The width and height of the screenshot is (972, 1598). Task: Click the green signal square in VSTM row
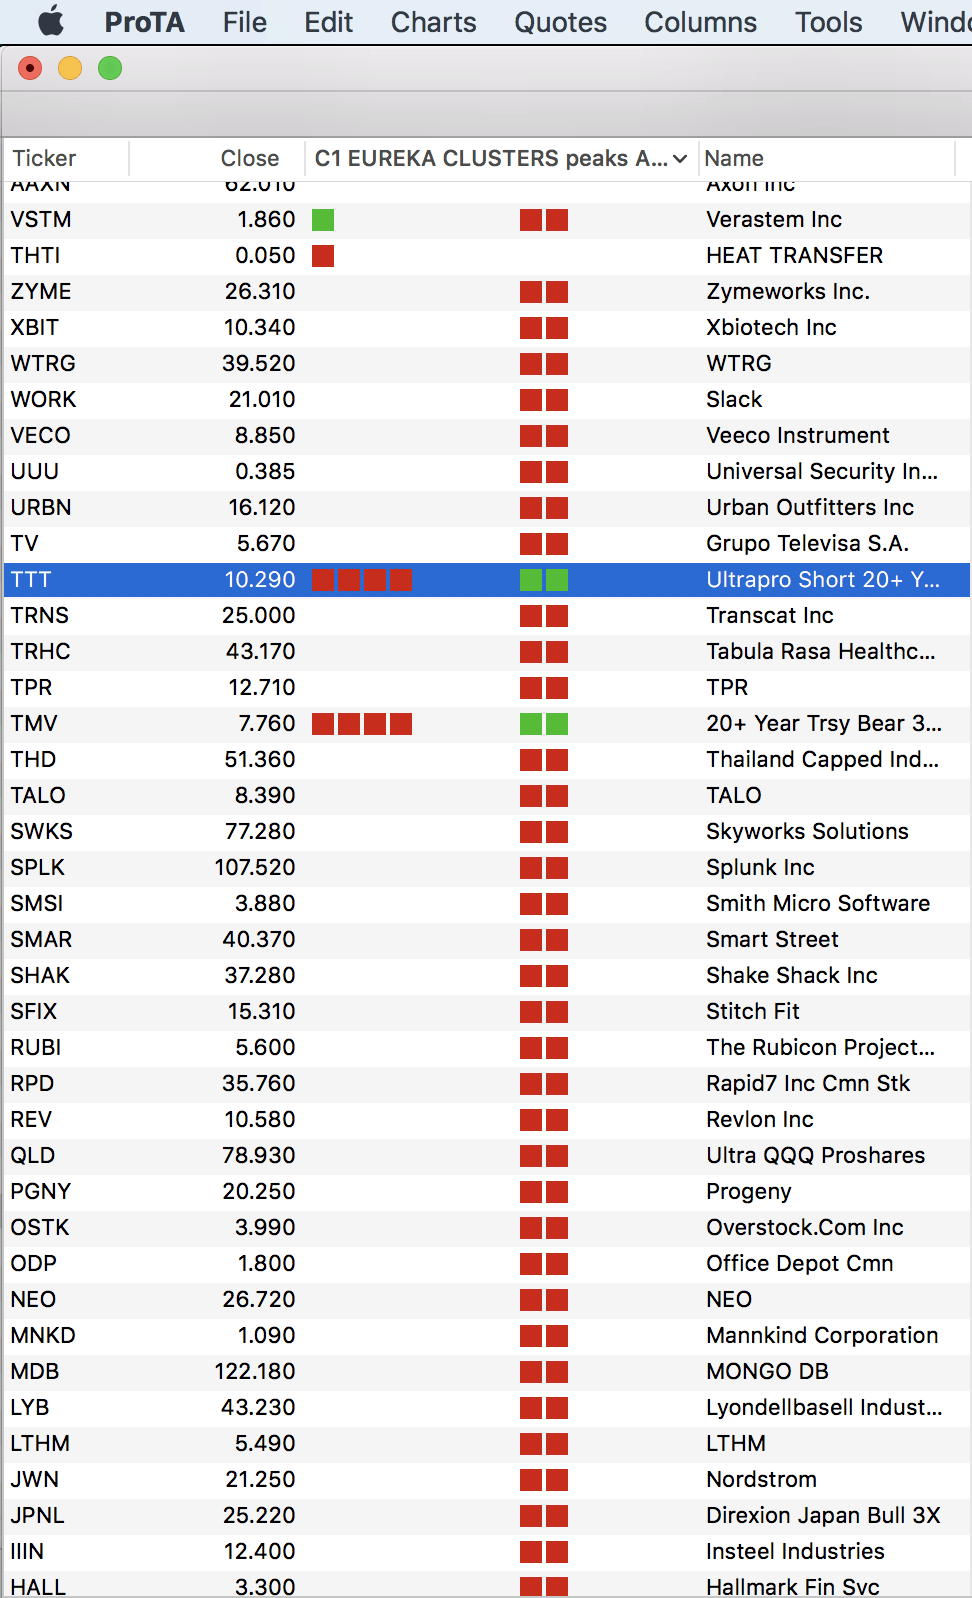pyautogui.click(x=323, y=220)
